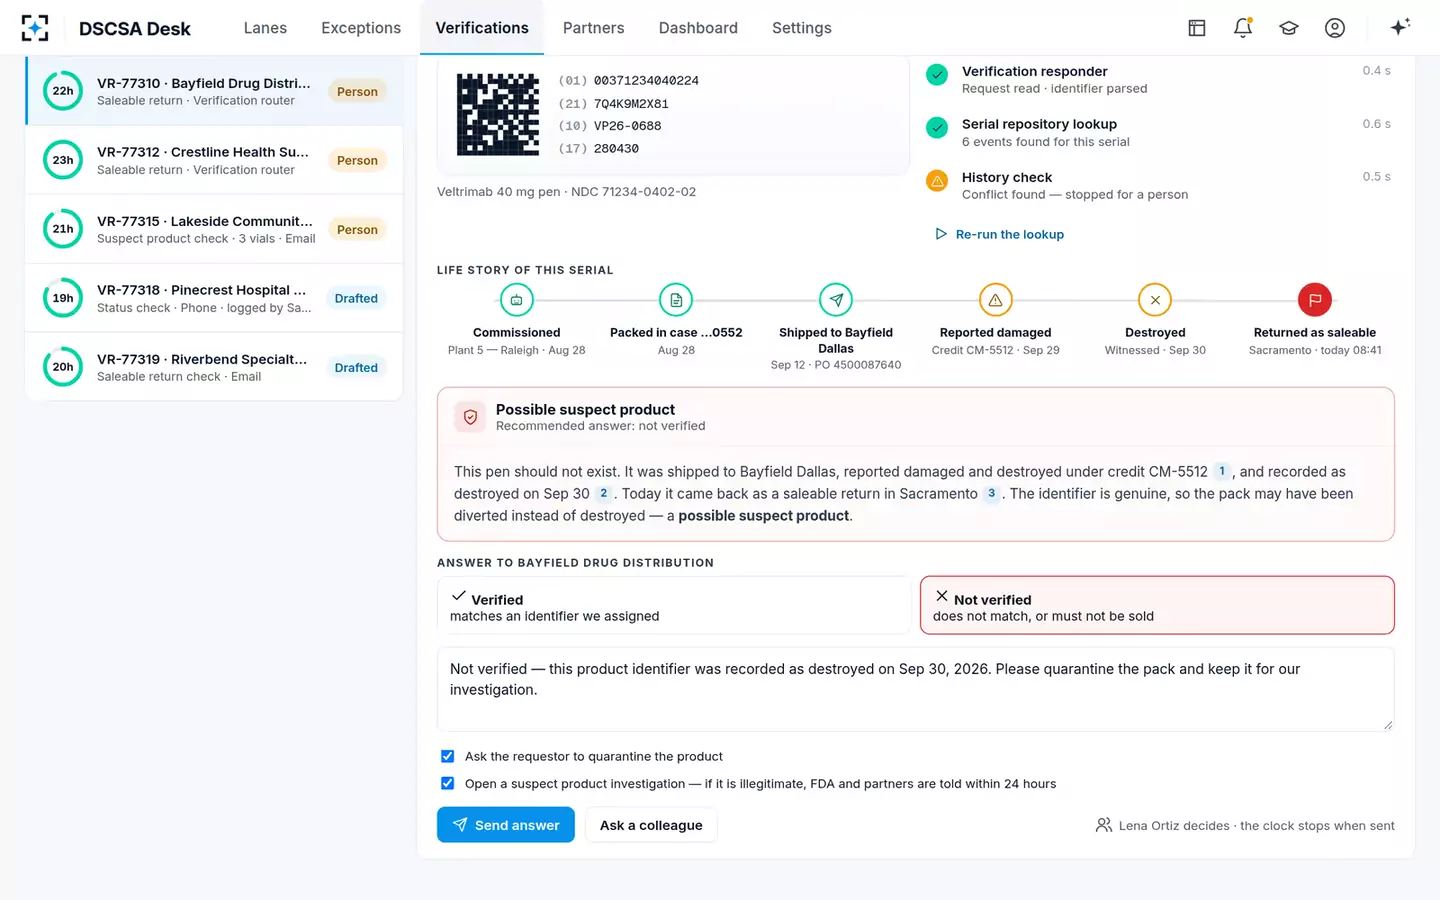Open citation reference 1 in the explanation
Viewport: 1440px width, 900px height.
pos(1222,471)
